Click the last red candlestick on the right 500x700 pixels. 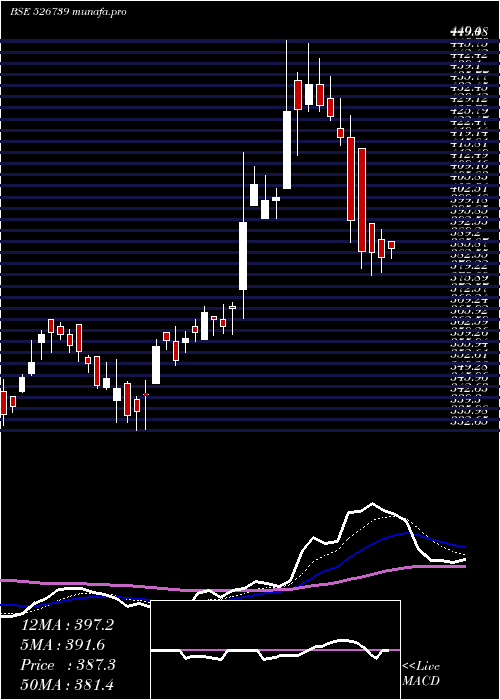(392, 245)
